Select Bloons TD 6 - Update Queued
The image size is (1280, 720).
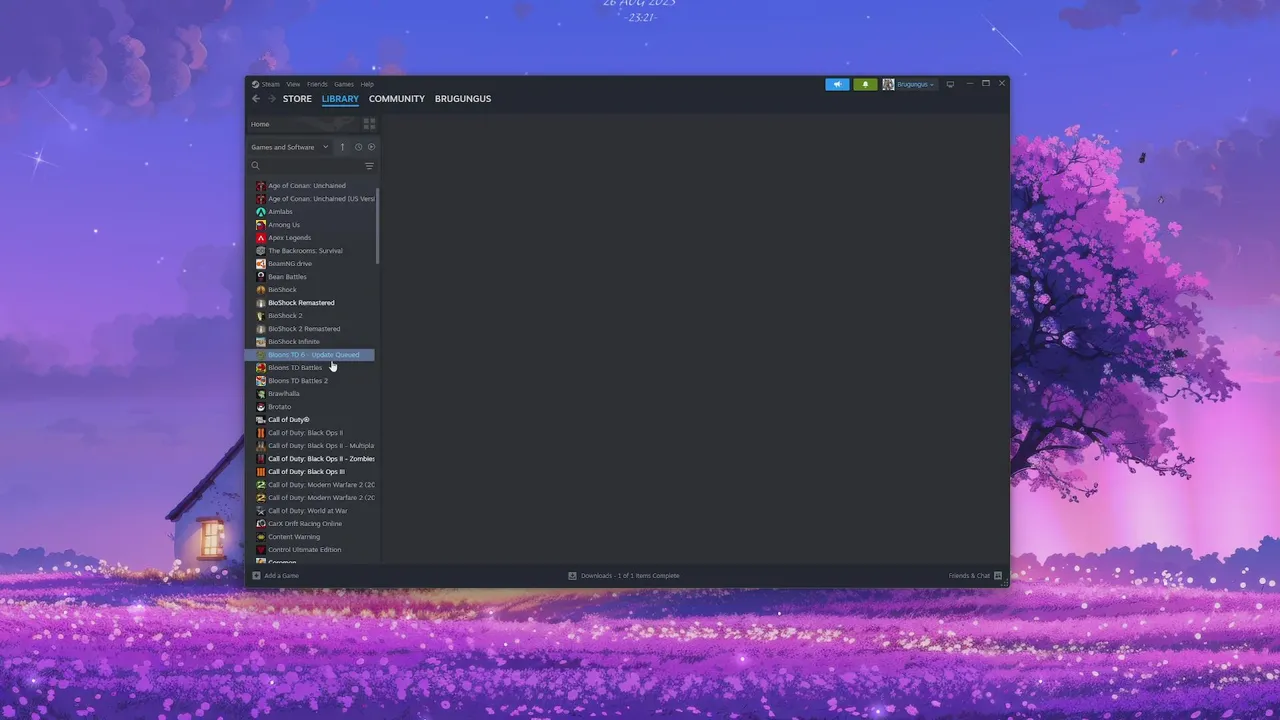tap(310, 355)
